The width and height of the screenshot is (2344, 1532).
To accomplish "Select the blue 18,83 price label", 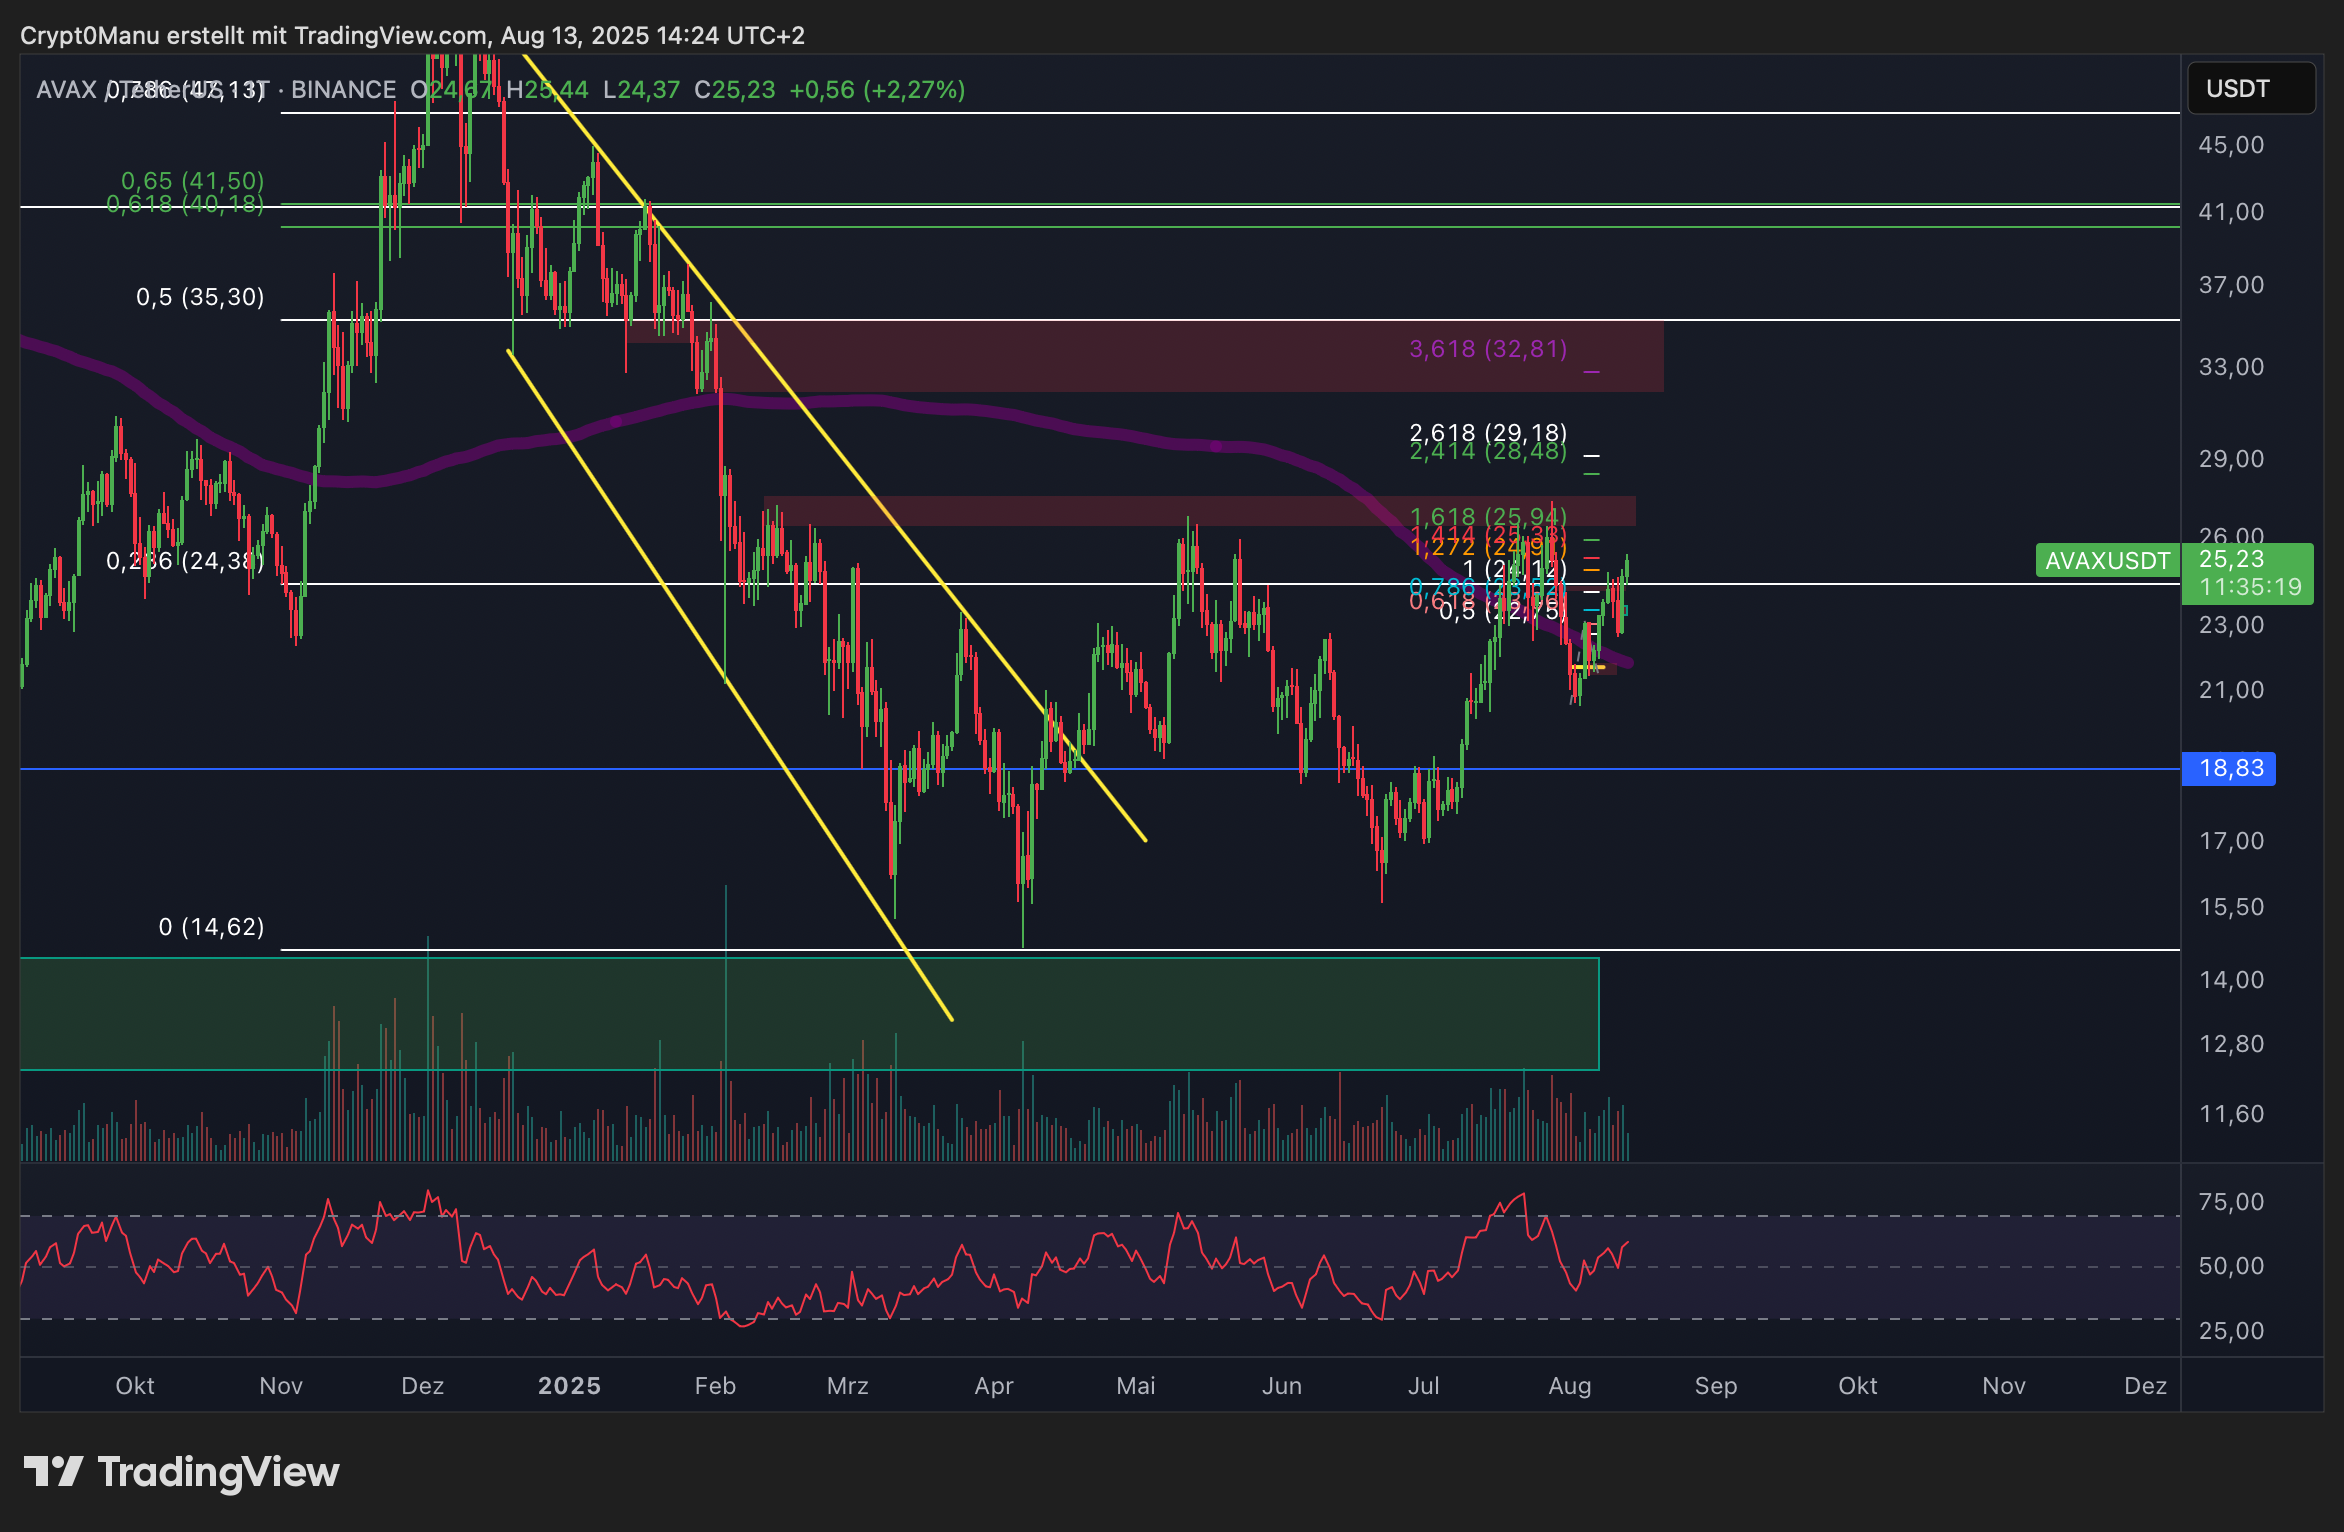I will click(x=2230, y=768).
